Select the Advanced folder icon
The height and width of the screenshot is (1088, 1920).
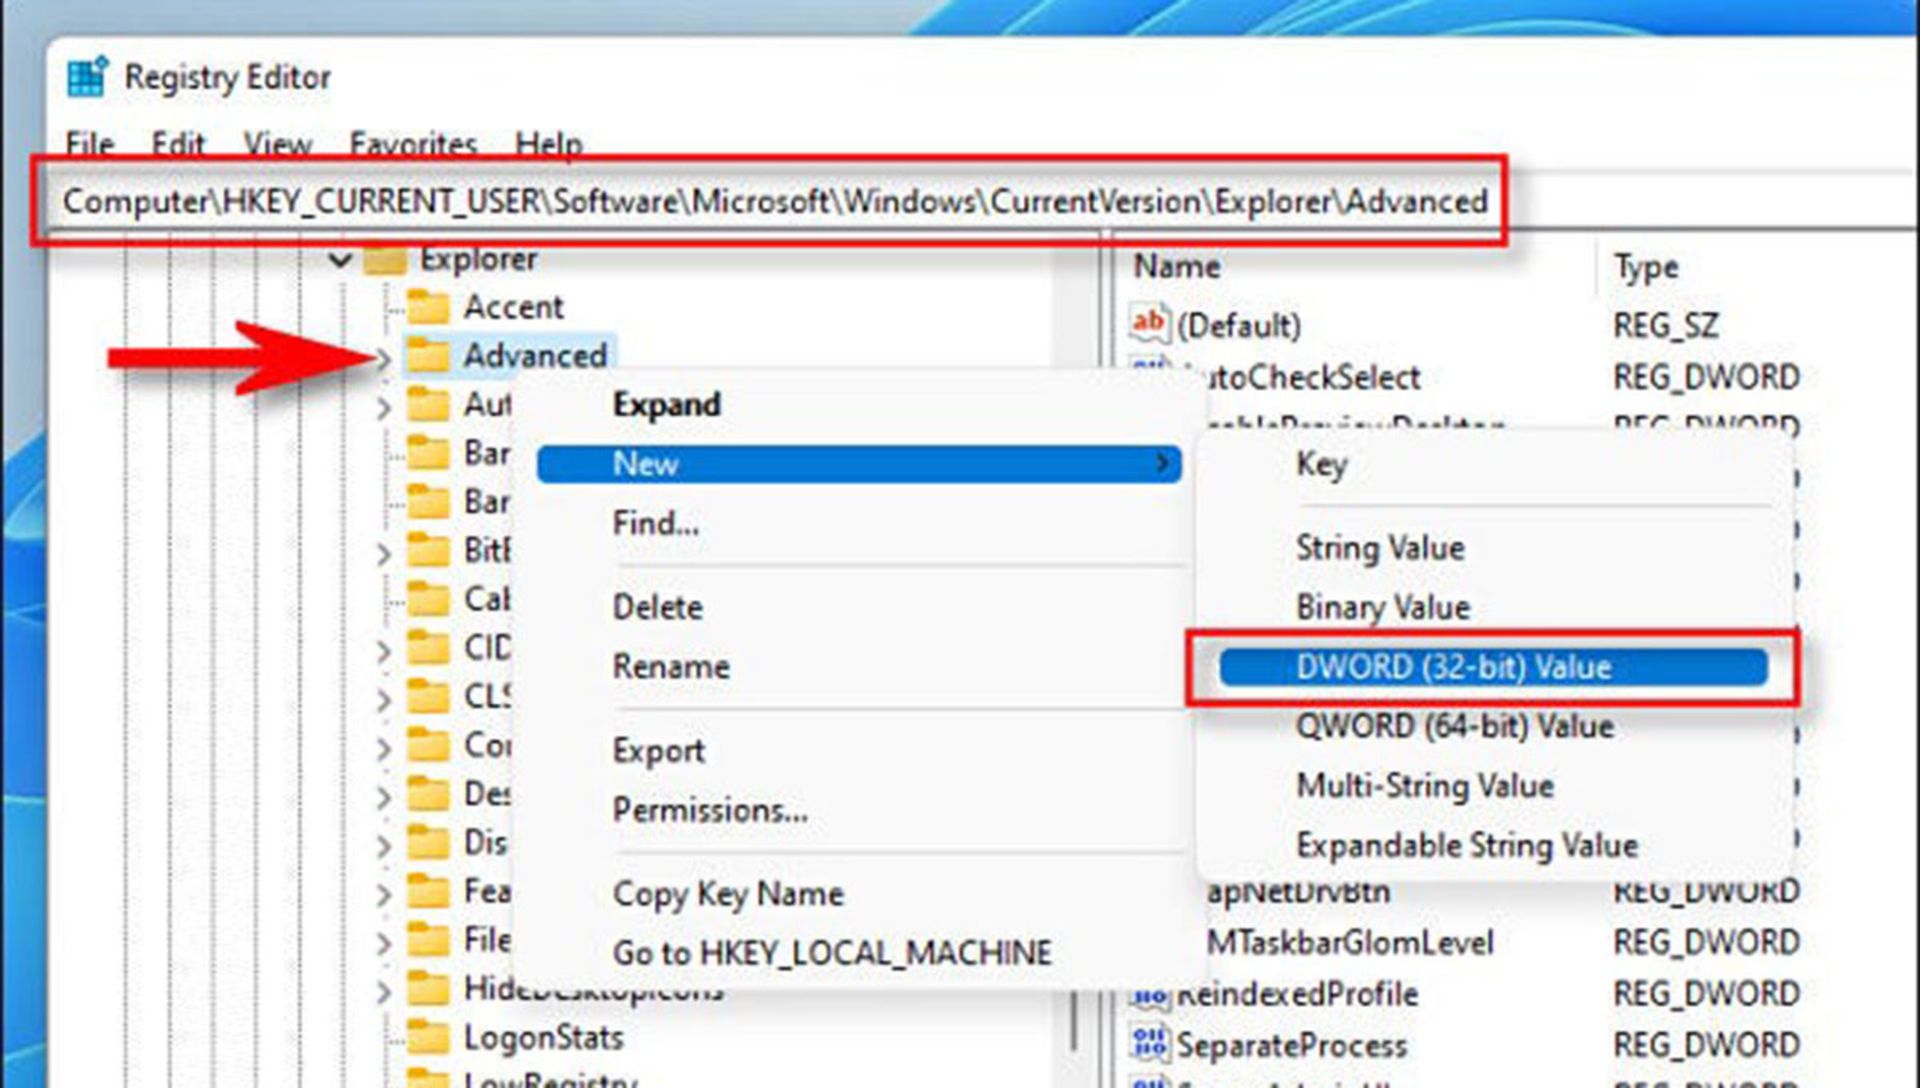tap(429, 355)
